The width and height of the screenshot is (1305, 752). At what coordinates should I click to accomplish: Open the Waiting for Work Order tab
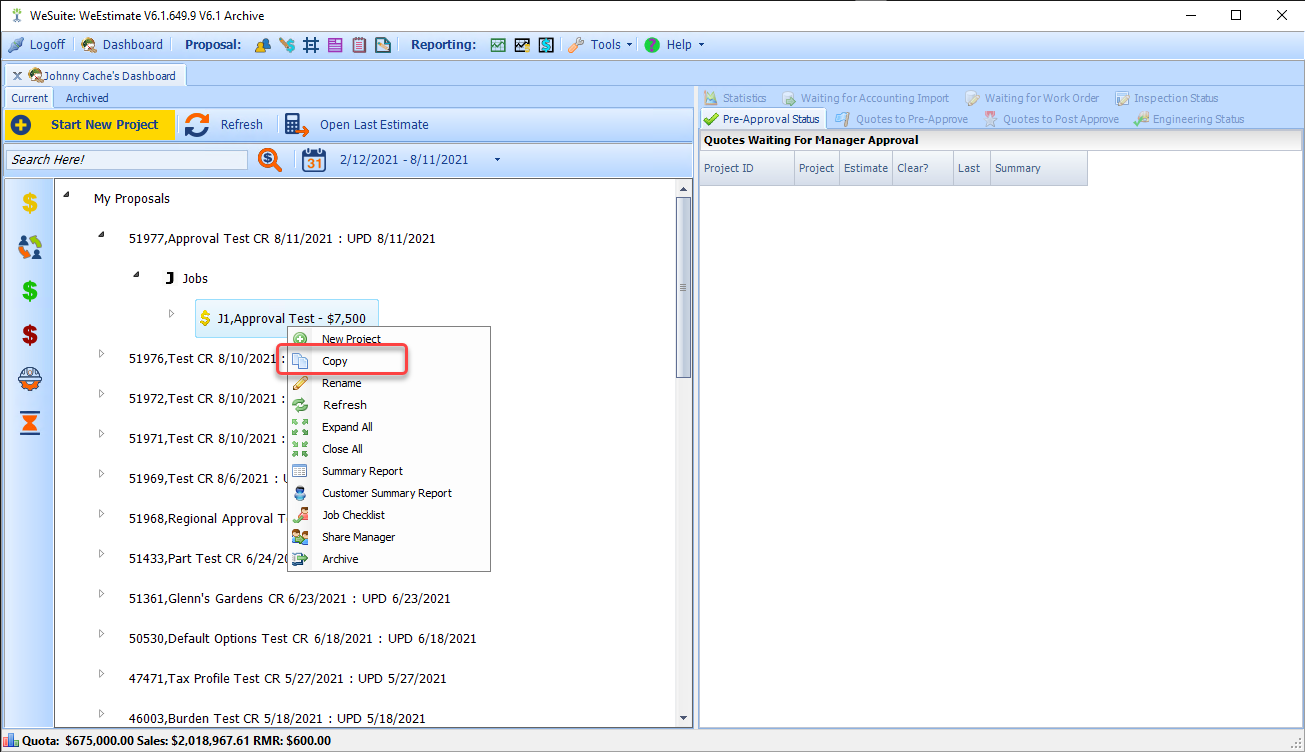pos(1032,98)
